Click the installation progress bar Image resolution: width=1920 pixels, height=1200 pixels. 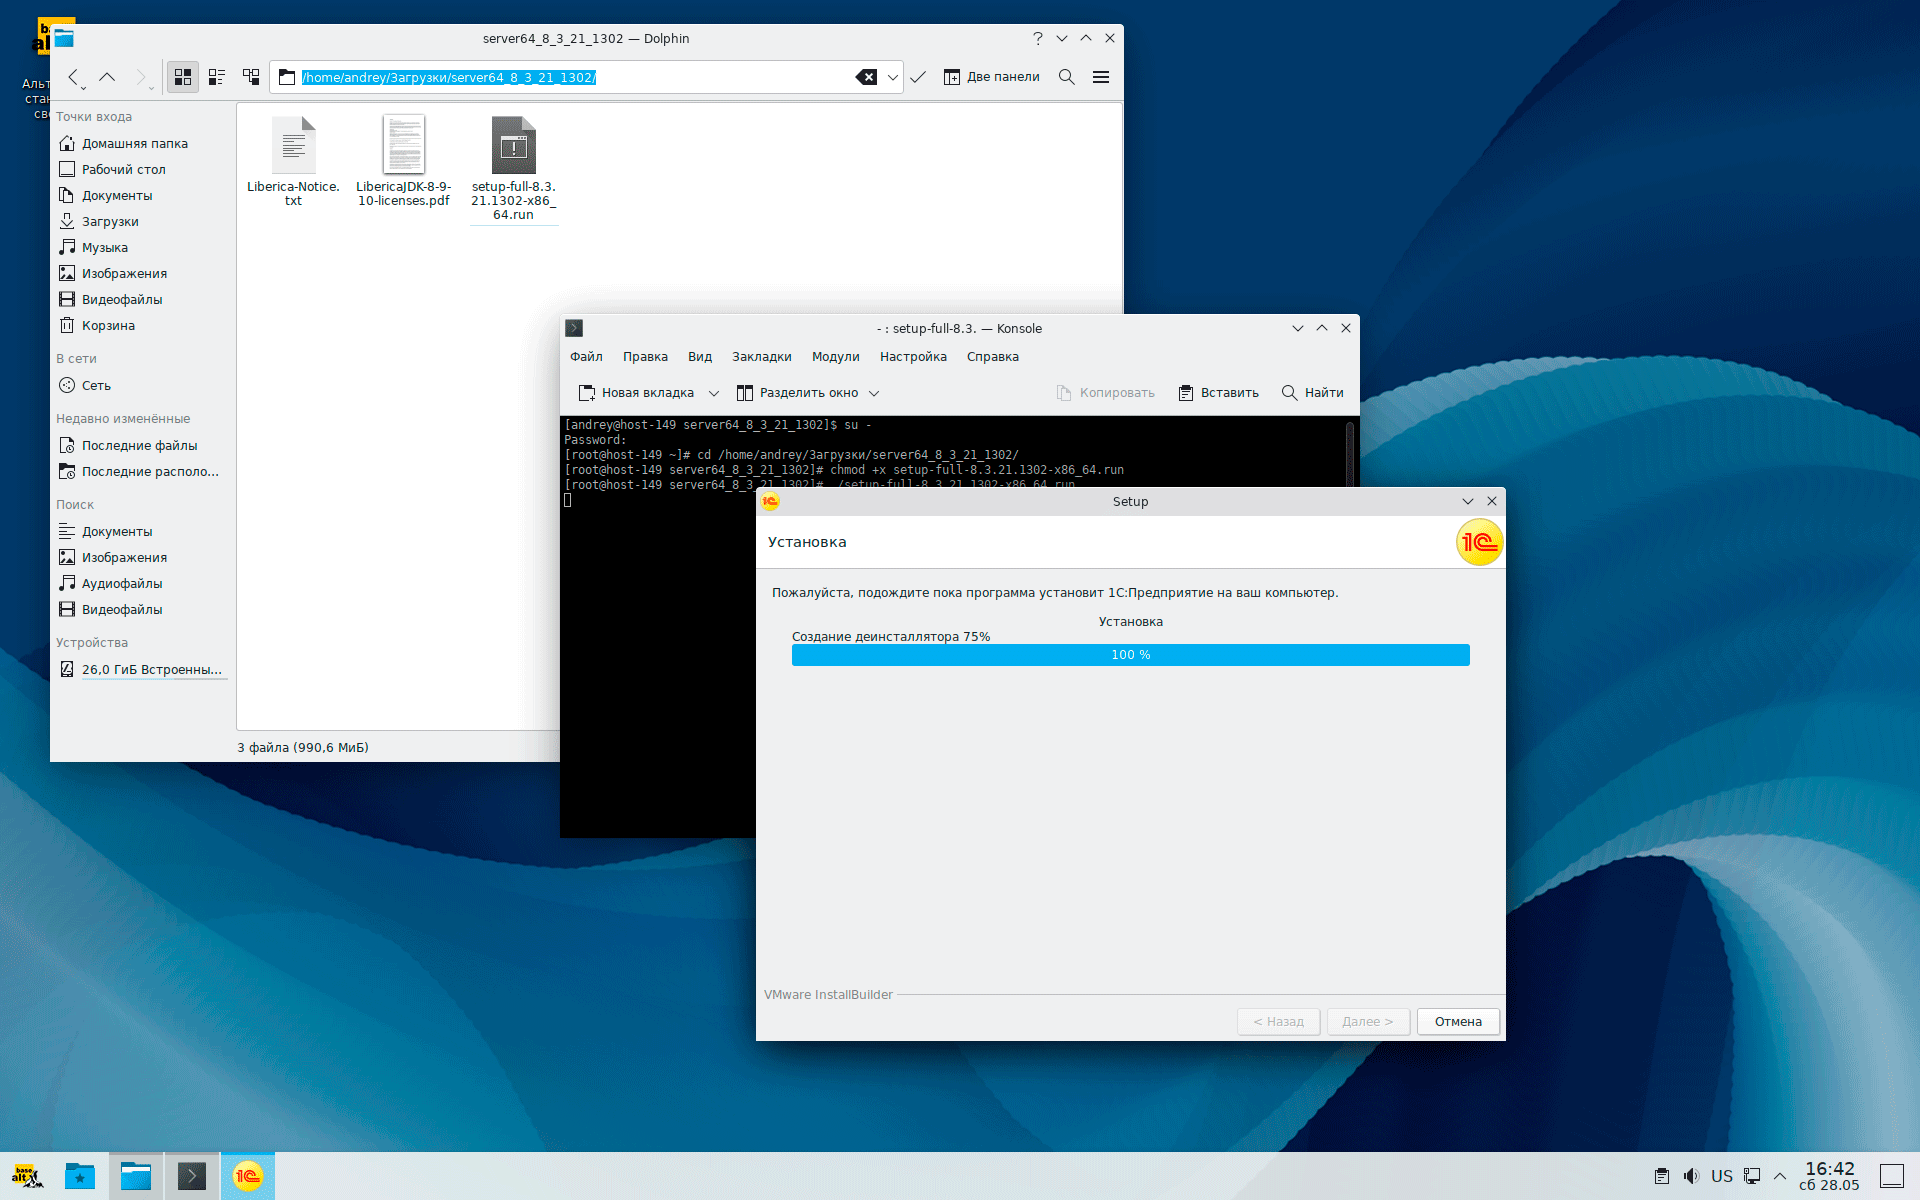tap(1130, 655)
